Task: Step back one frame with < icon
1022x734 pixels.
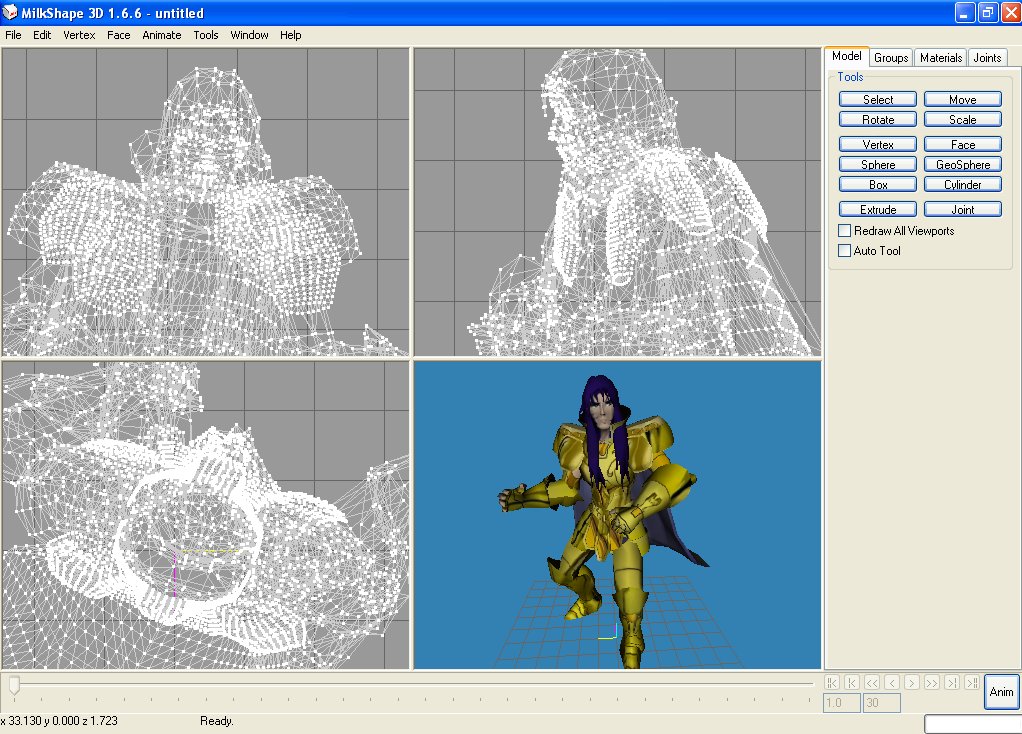Action: 892,683
